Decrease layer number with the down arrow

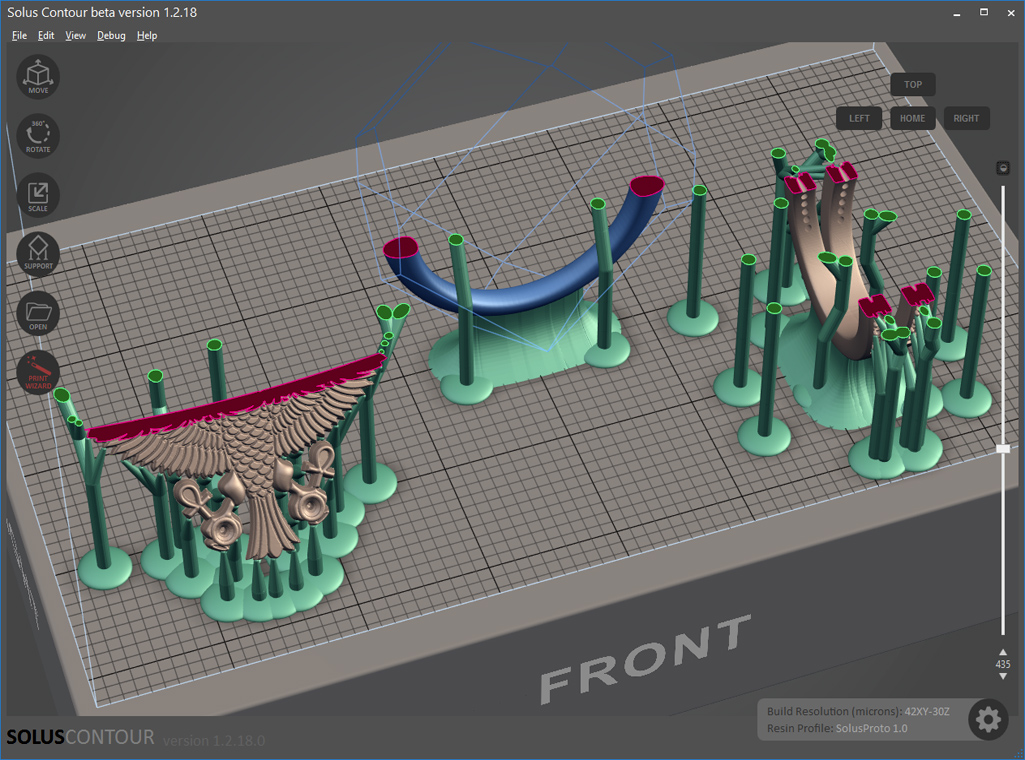1003,676
